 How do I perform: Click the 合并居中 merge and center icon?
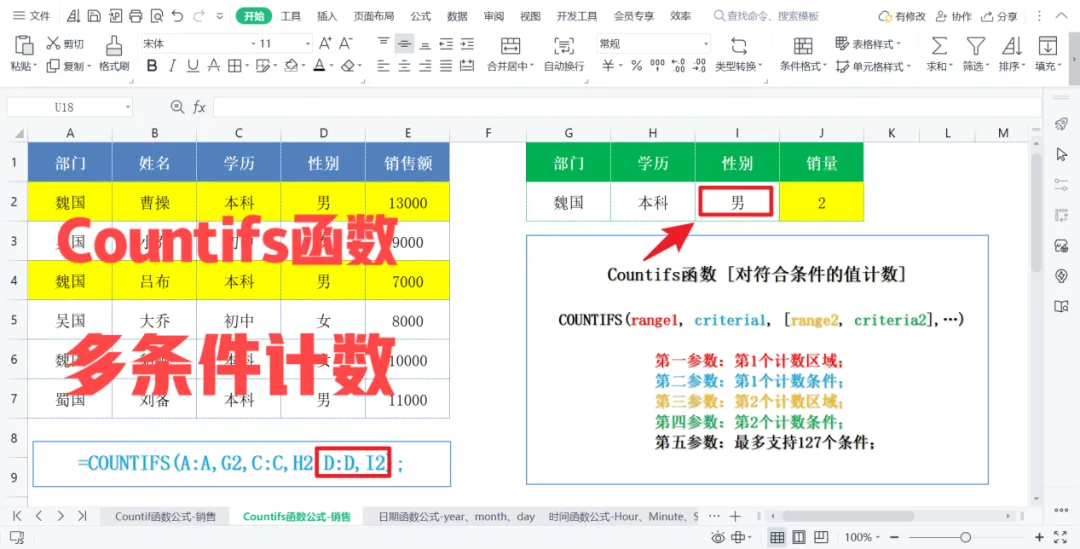(510, 45)
